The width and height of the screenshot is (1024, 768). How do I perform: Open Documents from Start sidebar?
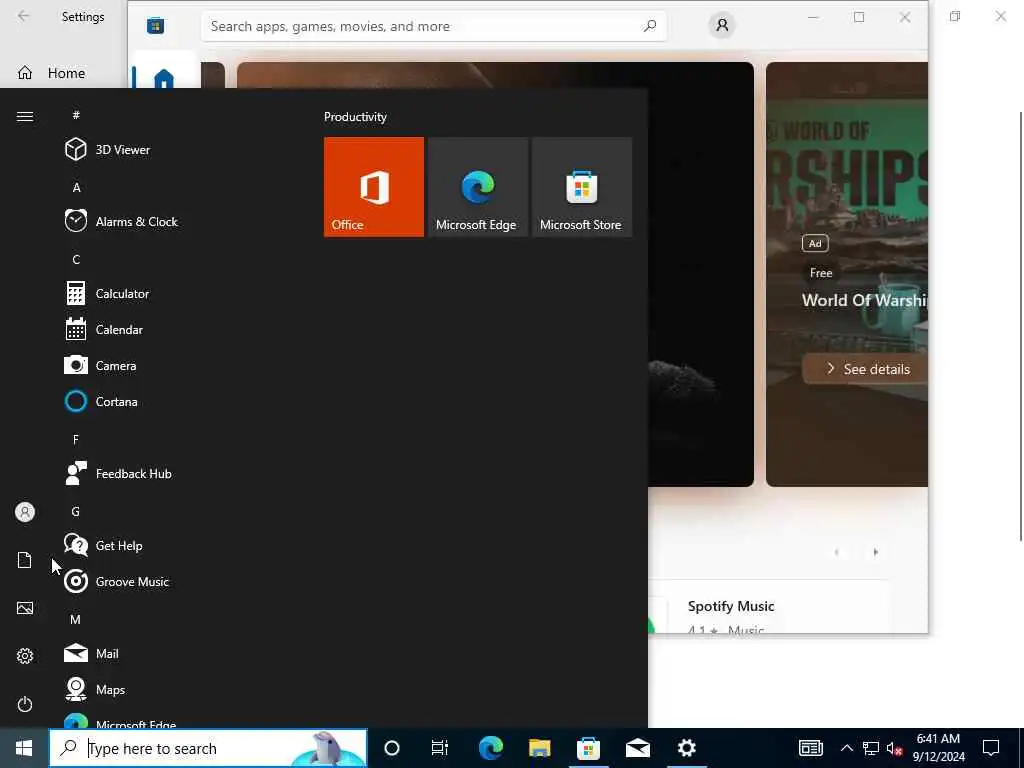tap(25, 560)
